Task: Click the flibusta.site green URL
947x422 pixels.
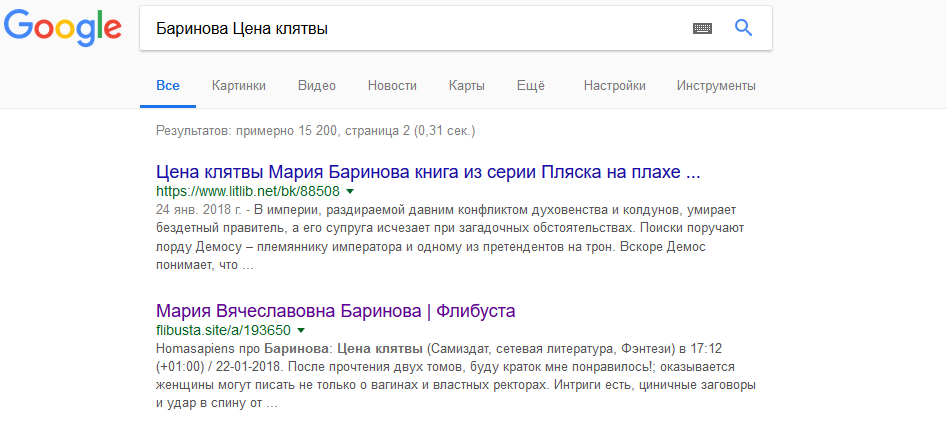Action: pyautogui.click(x=223, y=330)
